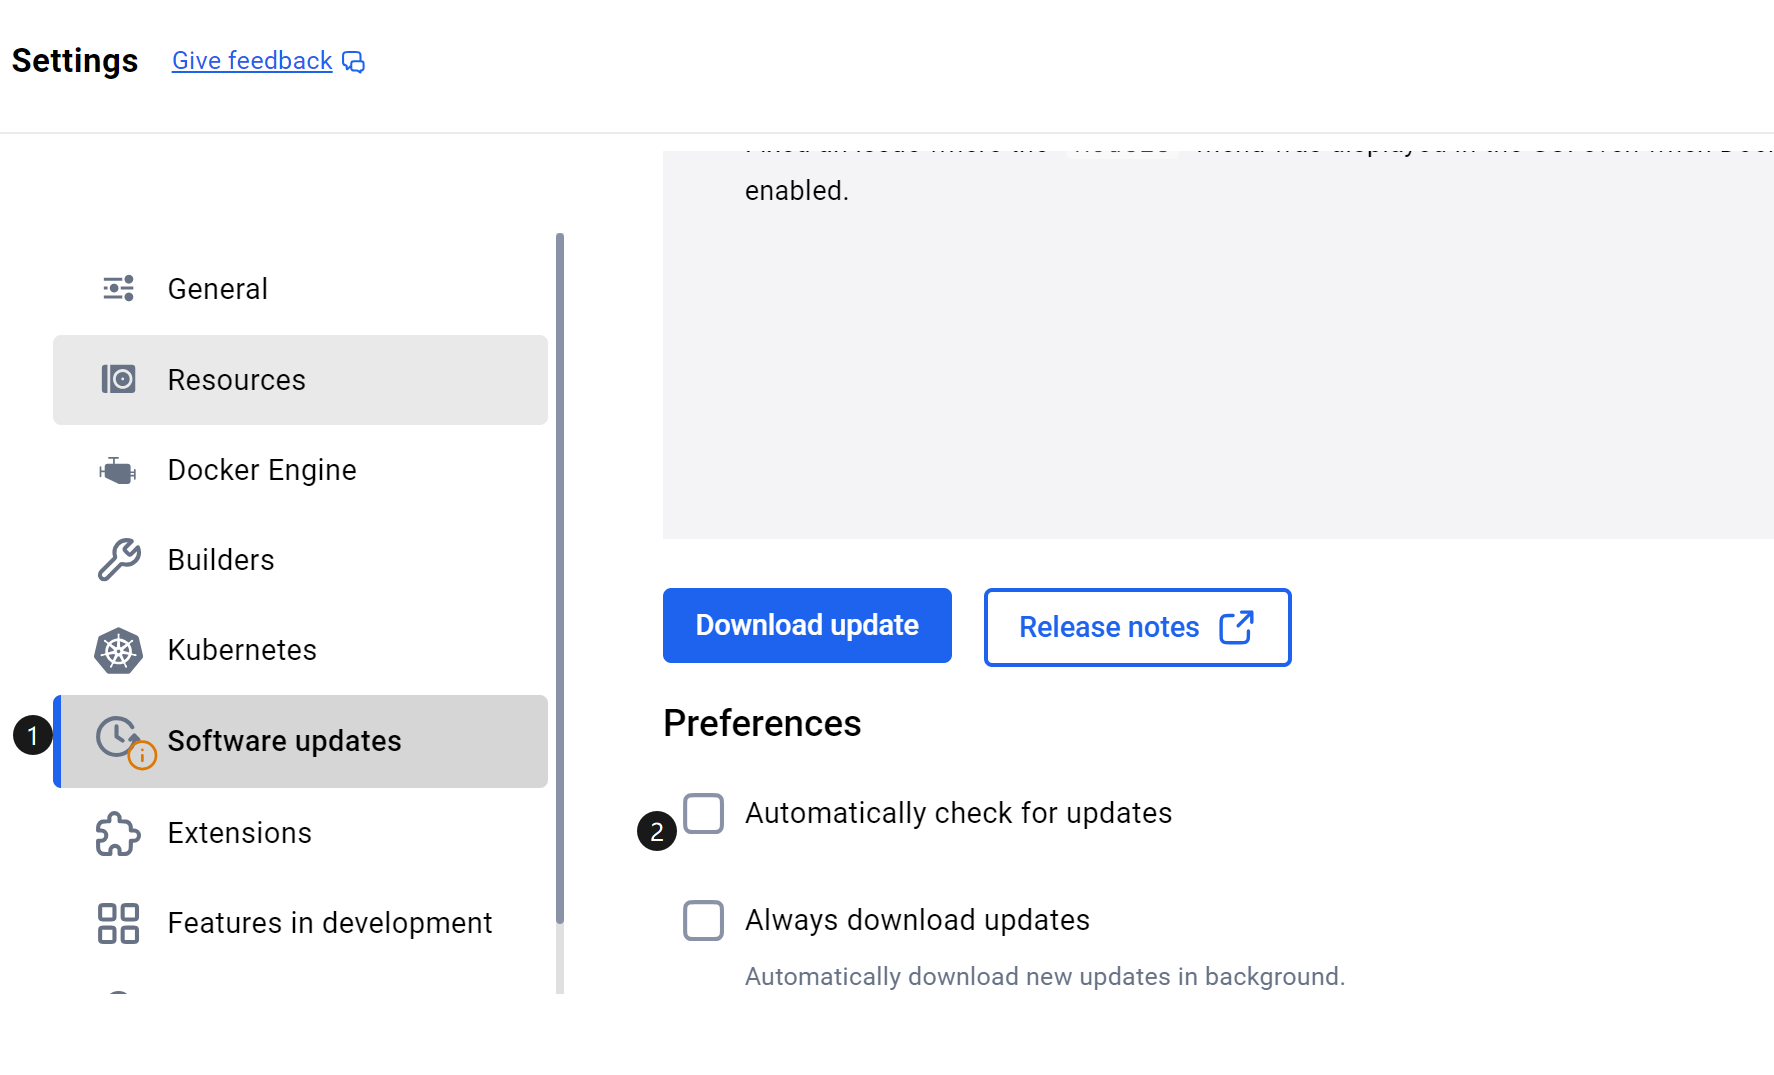
Task: Click the feedback chat bubble icon
Action: pos(354,62)
